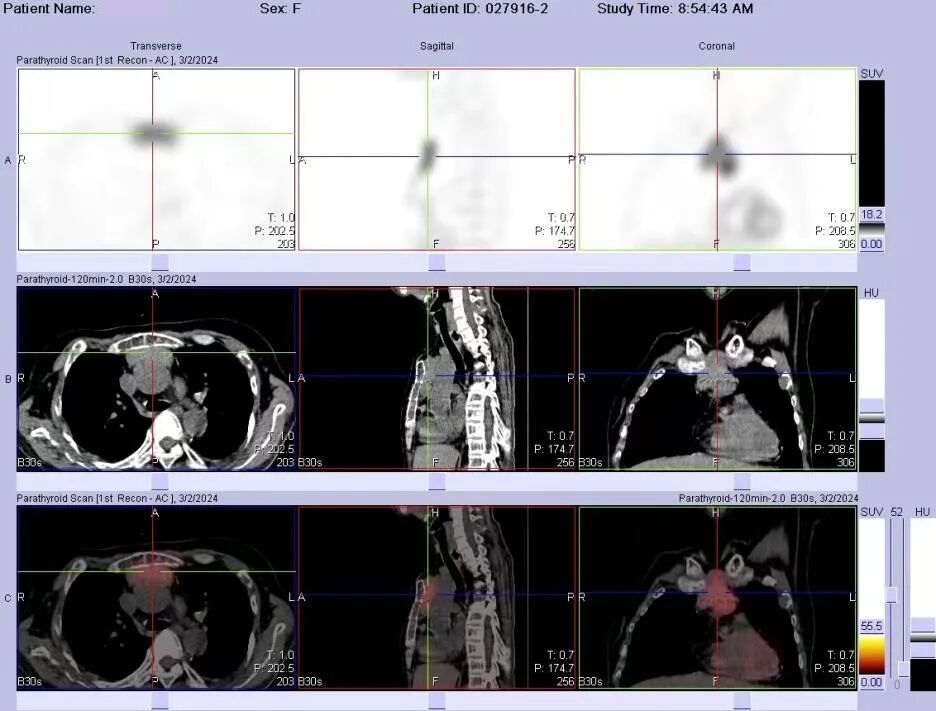
Task: Click the Transverse column heading
Action: click(156, 46)
